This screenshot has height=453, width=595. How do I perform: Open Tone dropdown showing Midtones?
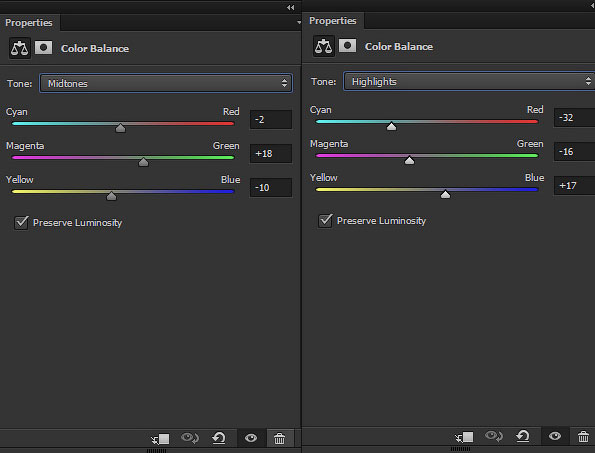click(x=166, y=83)
